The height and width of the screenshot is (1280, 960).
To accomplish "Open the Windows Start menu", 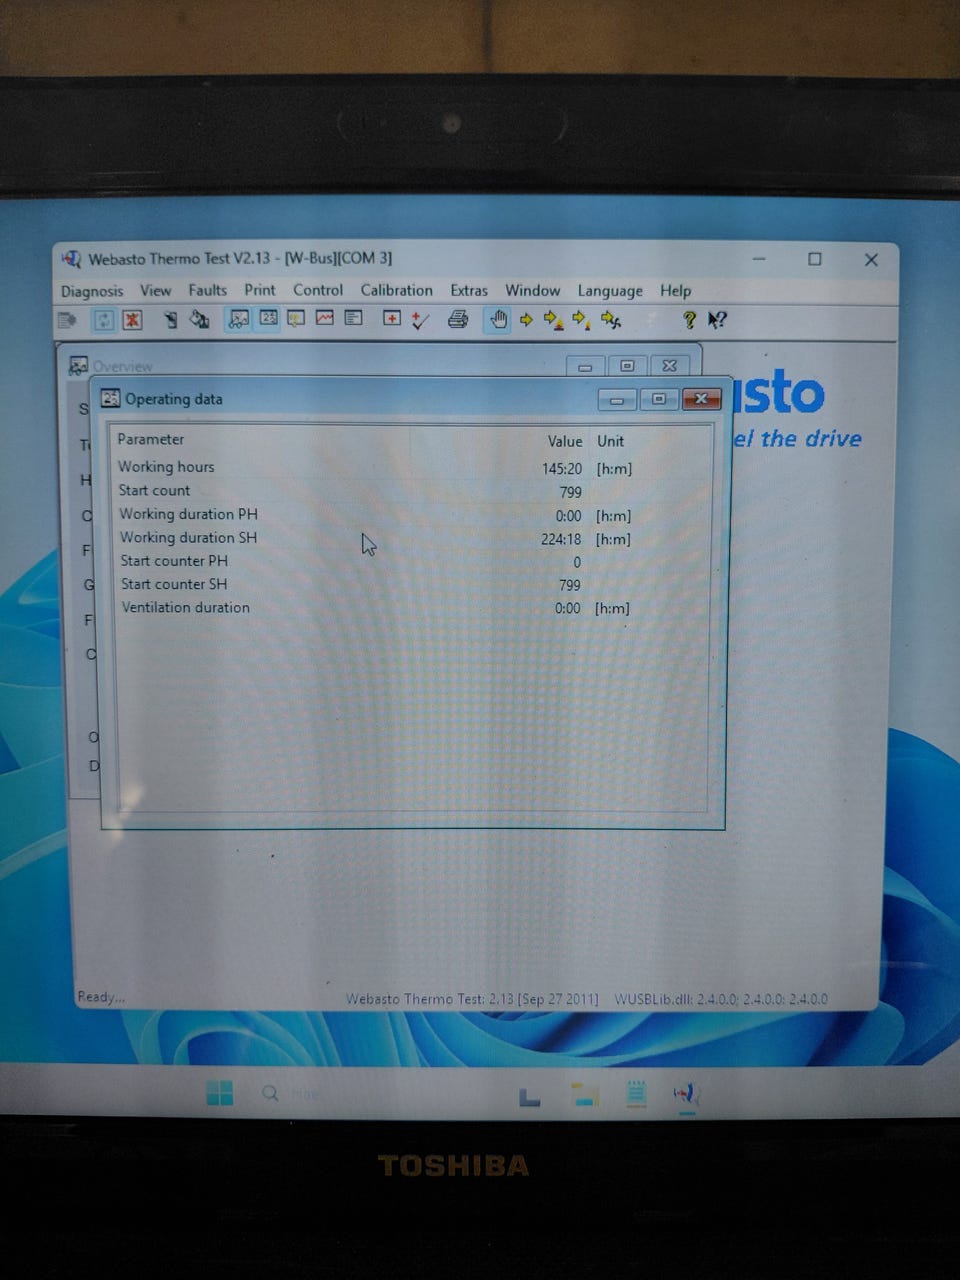I will pyautogui.click(x=220, y=1093).
